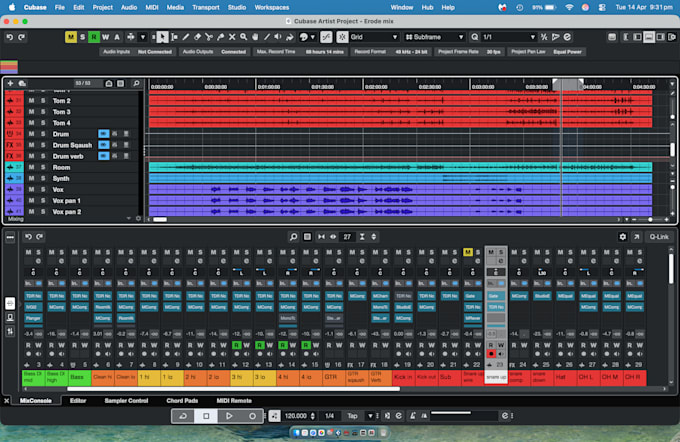Open ruler options arrow at timeline end
Screen dimensions: 680x442
point(672,84)
